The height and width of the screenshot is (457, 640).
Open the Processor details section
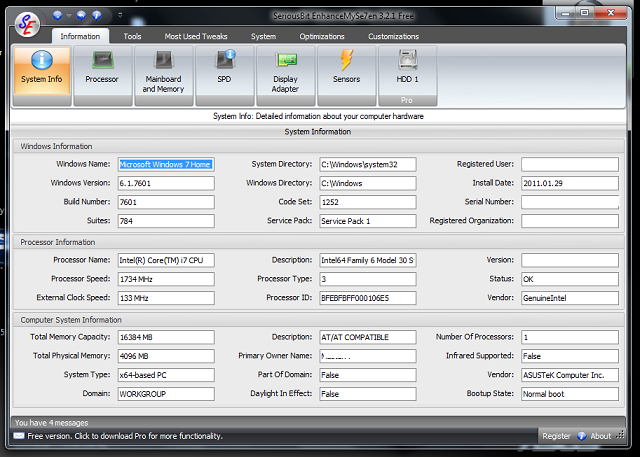pos(102,76)
